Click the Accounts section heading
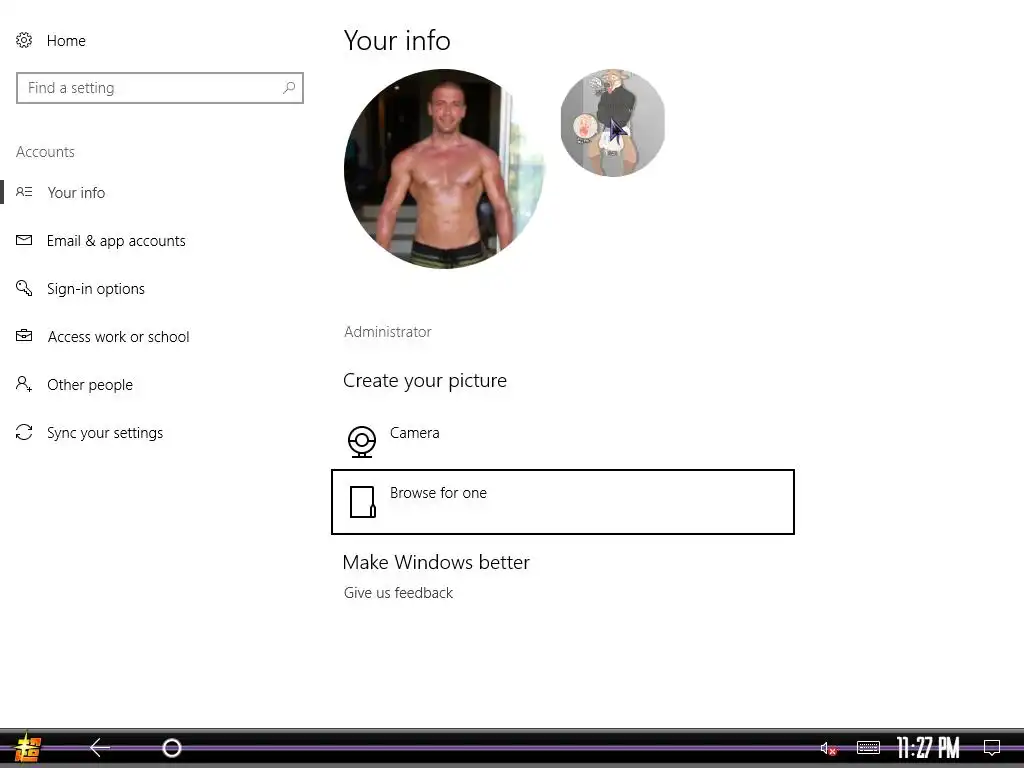The width and height of the screenshot is (1024, 768). [45, 152]
